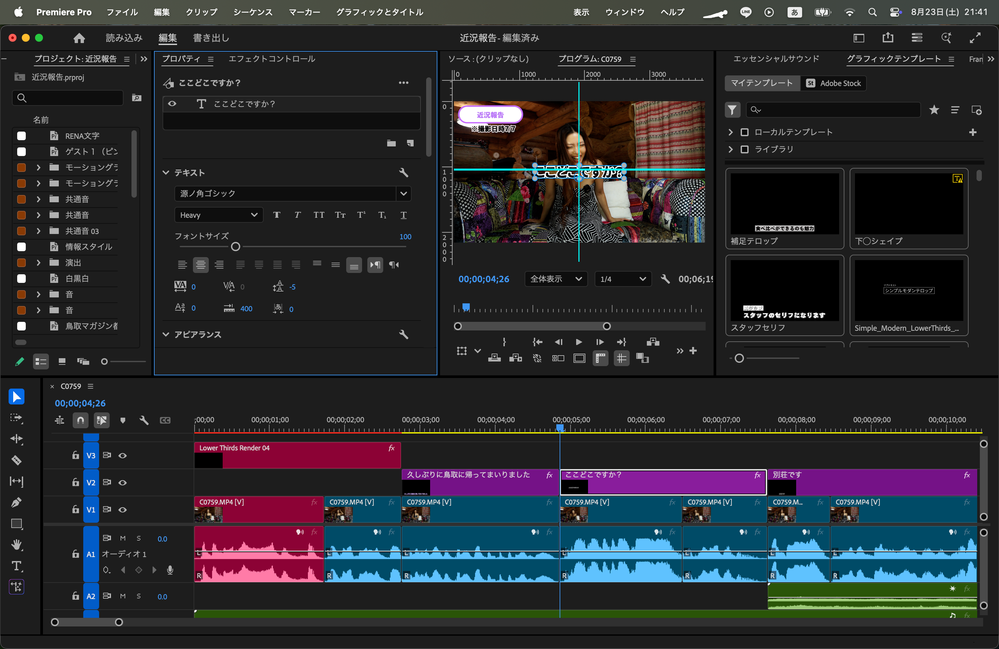Open timeline wrench display settings

coord(144,421)
